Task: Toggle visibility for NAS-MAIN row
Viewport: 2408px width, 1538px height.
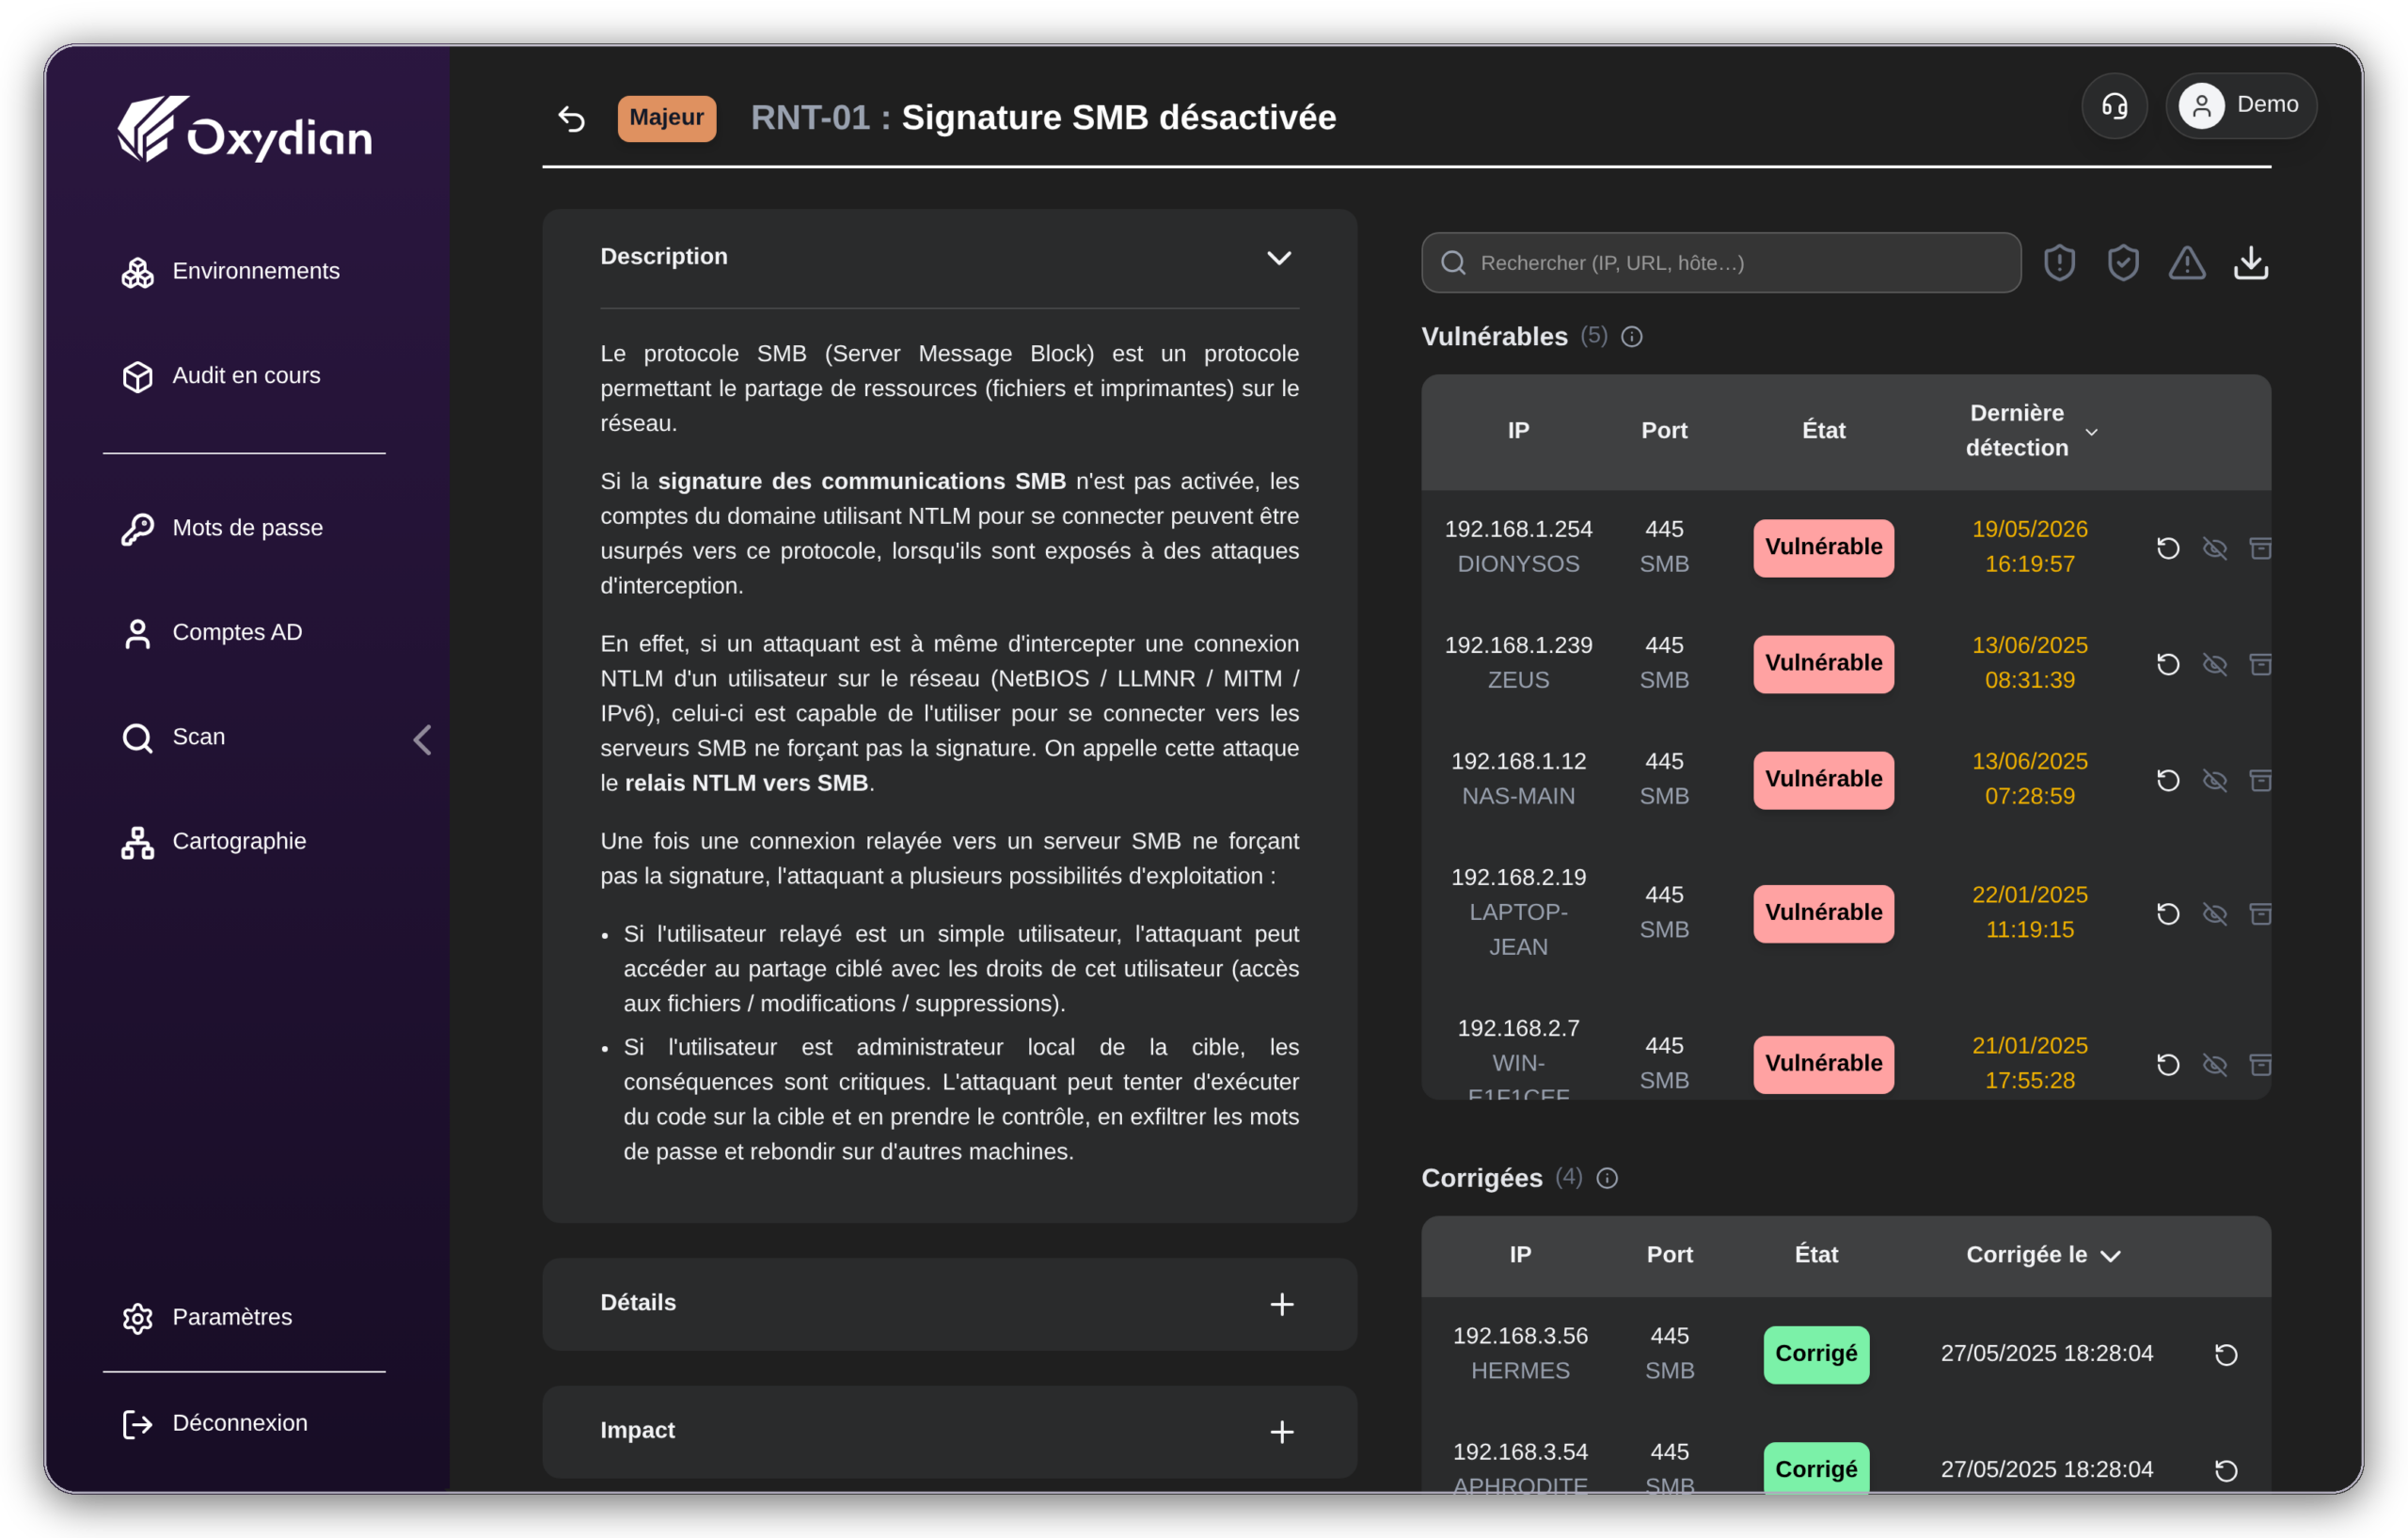Action: coord(2215,780)
